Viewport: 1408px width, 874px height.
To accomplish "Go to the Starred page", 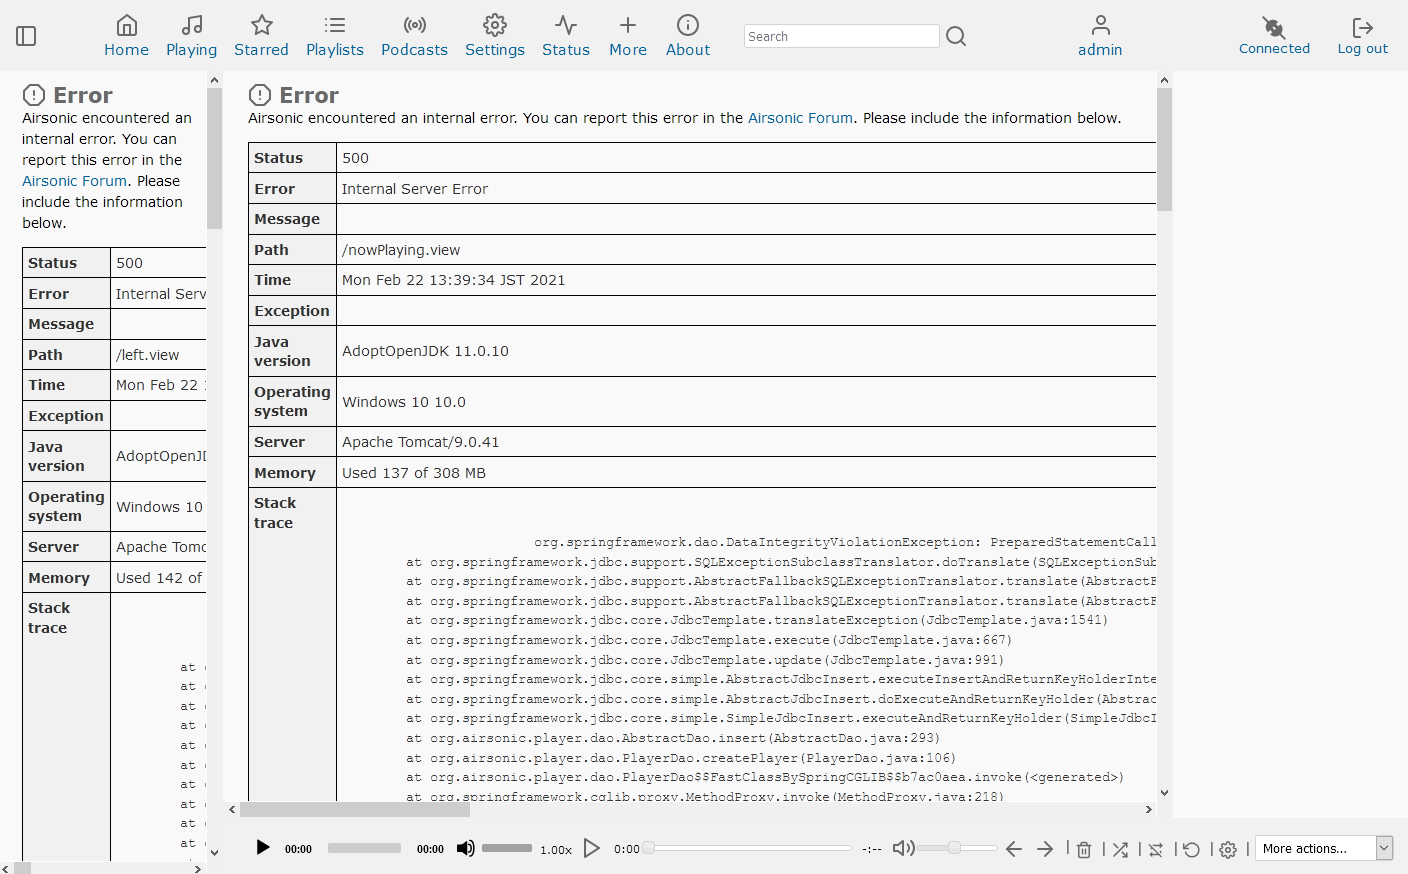I will [x=261, y=36].
